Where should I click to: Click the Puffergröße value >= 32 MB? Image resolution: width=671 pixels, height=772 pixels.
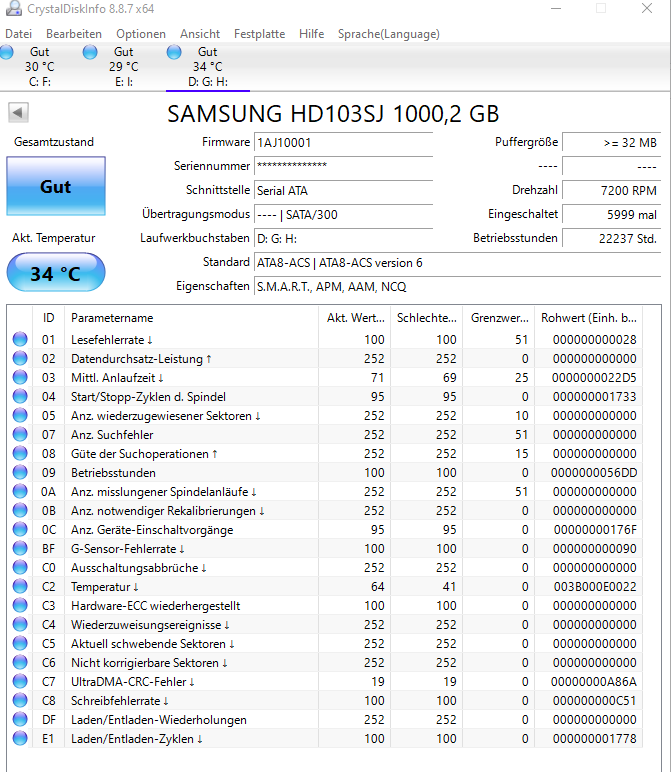(611, 143)
